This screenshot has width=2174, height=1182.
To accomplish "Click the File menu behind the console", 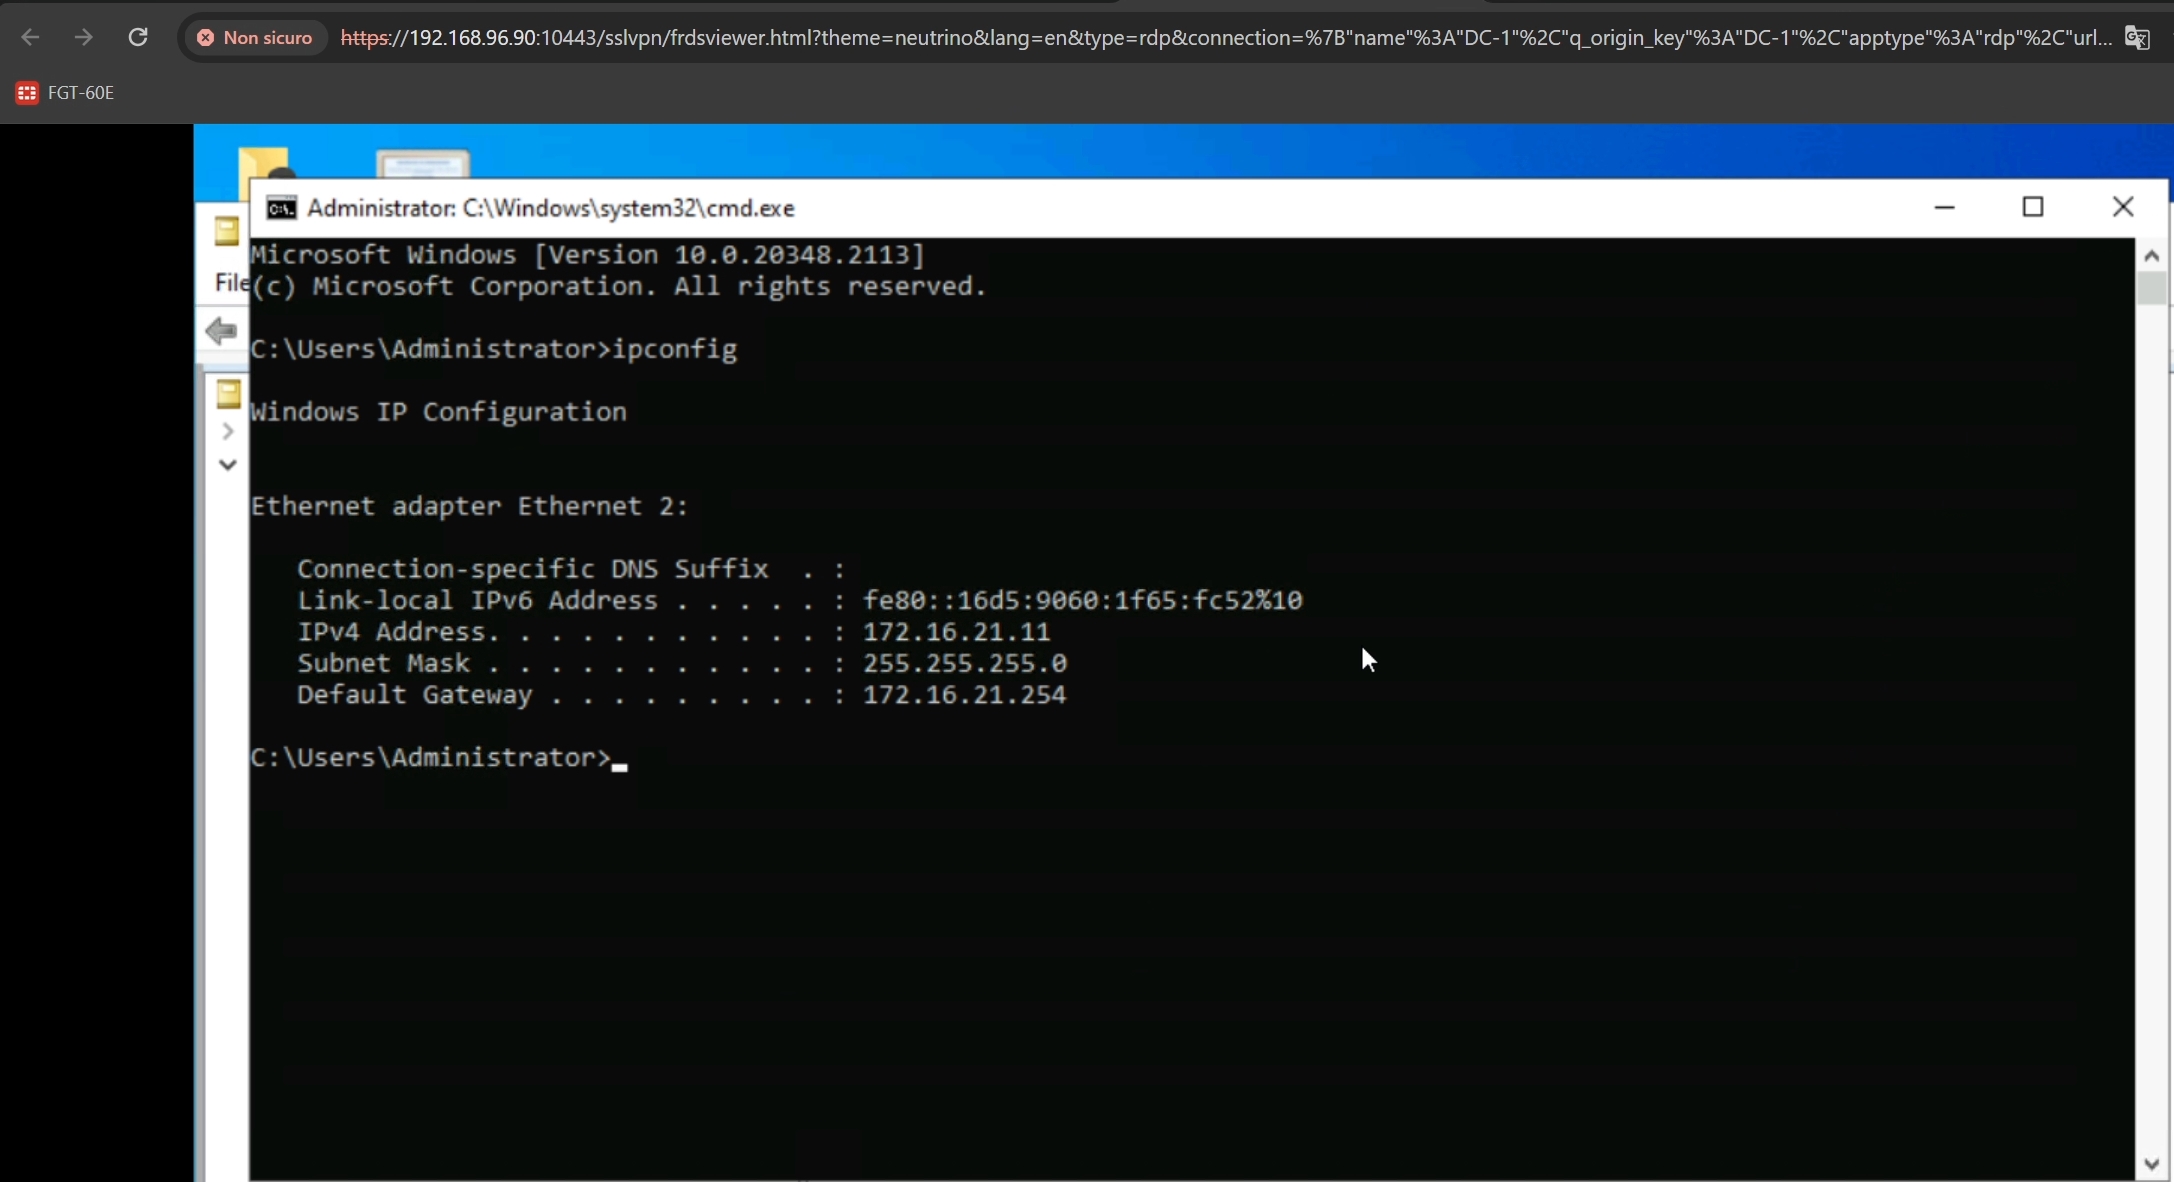I will 231,283.
